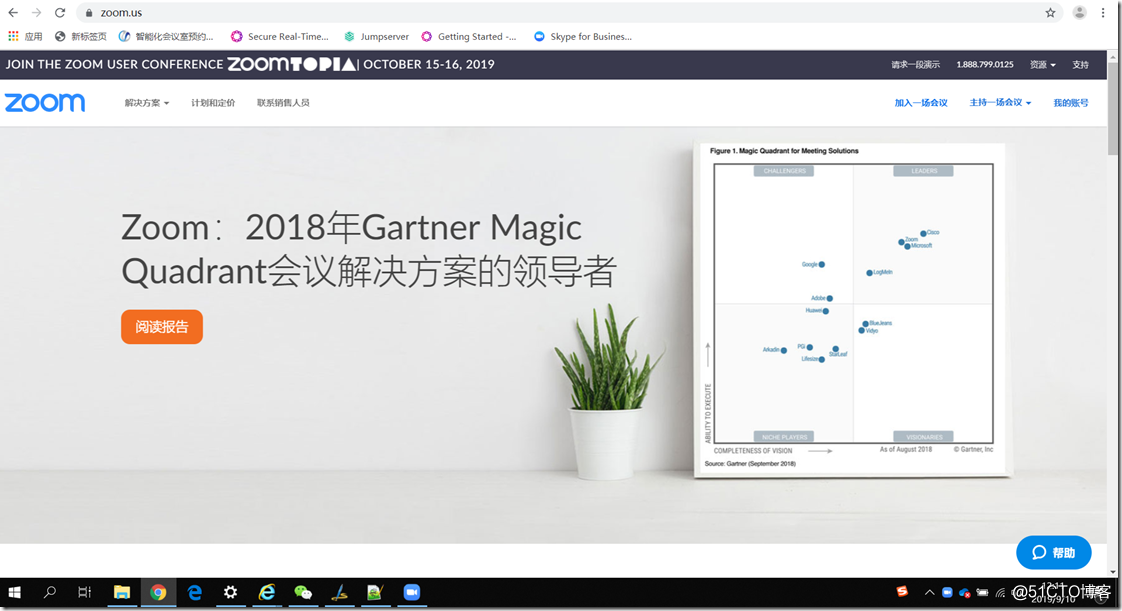Screen dimensions: 1122x611
Task: Click the page vertical scrollbar thumb
Action: (x=1113, y=107)
